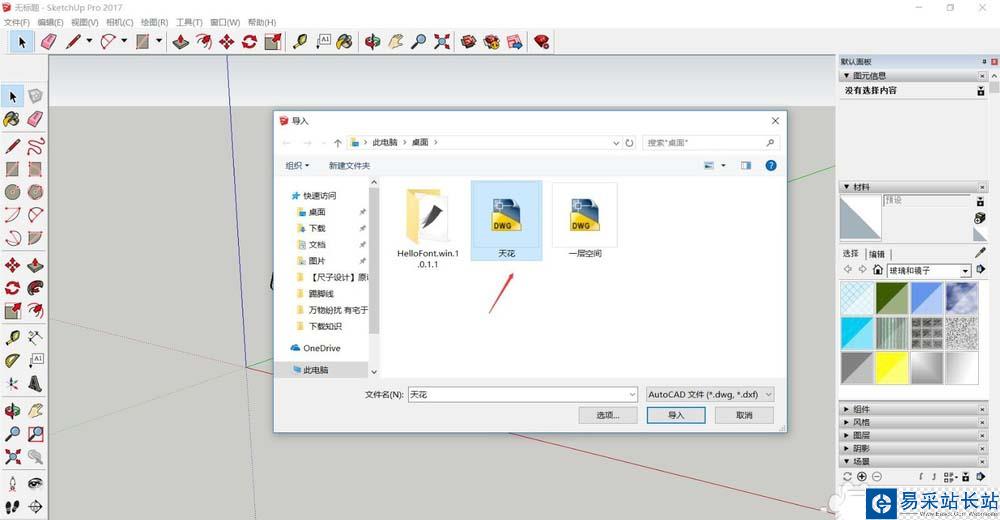Go to materials home (In Model) icon
The image size is (1000, 520).
click(878, 270)
